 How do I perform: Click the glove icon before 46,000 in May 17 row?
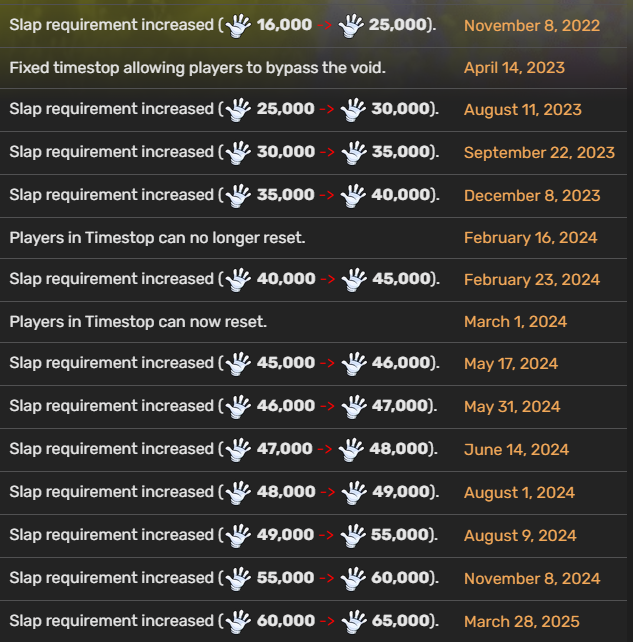(354, 364)
